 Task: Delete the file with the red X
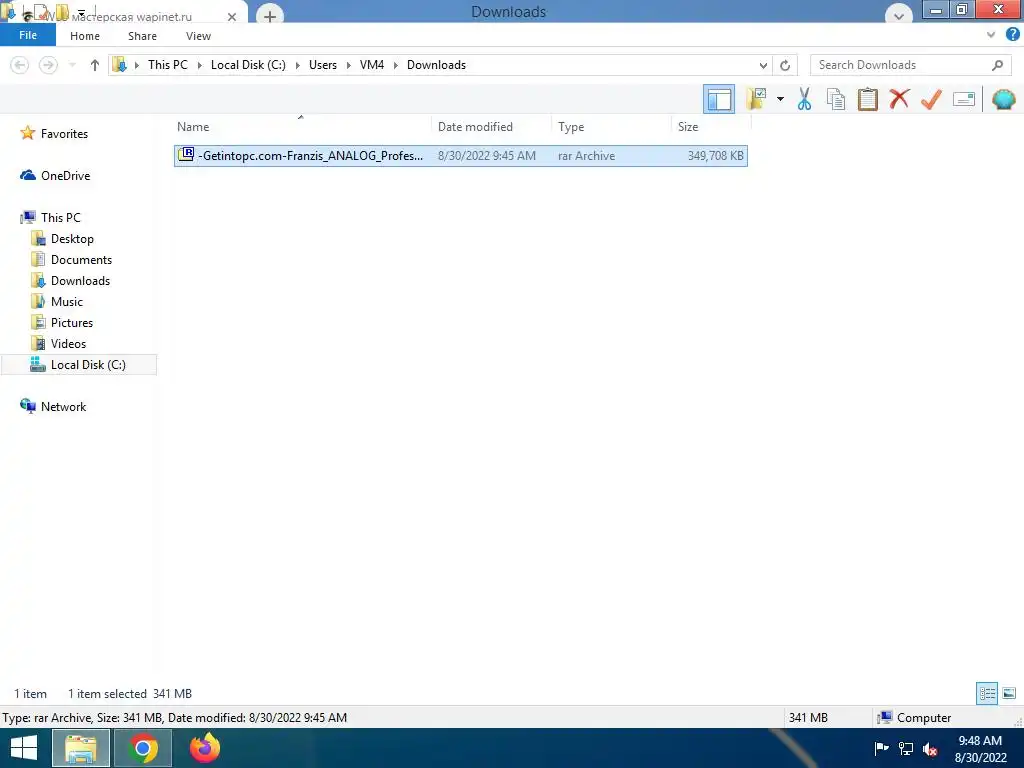click(x=899, y=99)
